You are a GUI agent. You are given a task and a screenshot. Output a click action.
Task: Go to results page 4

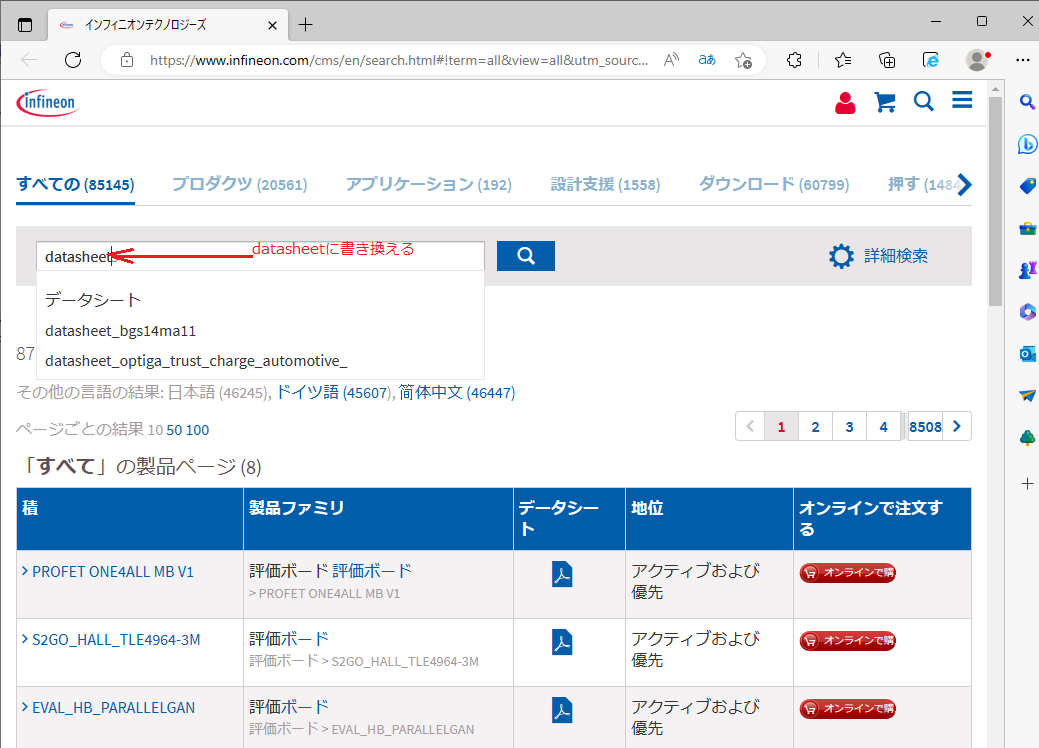(x=883, y=427)
